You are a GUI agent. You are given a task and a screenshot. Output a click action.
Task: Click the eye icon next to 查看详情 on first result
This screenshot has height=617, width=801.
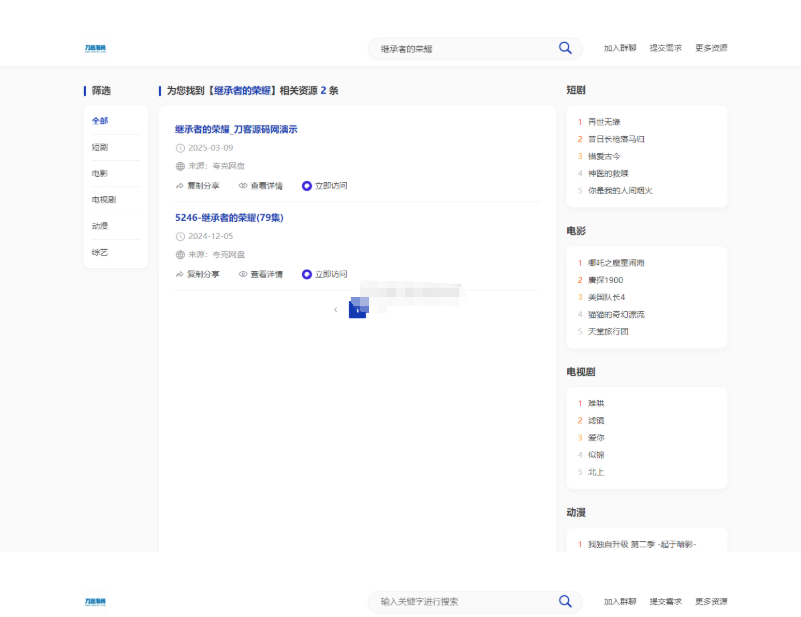coord(242,185)
